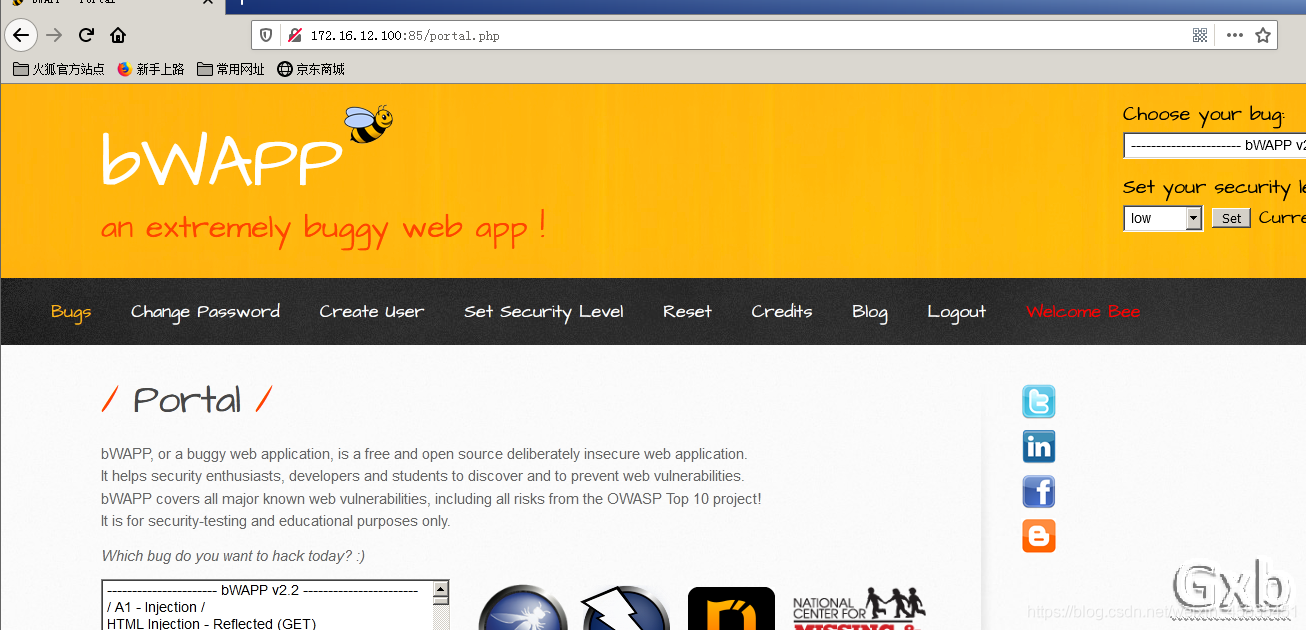Open the security level dropdown showing low
Screen dimensions: 1306x630
click(1163, 218)
